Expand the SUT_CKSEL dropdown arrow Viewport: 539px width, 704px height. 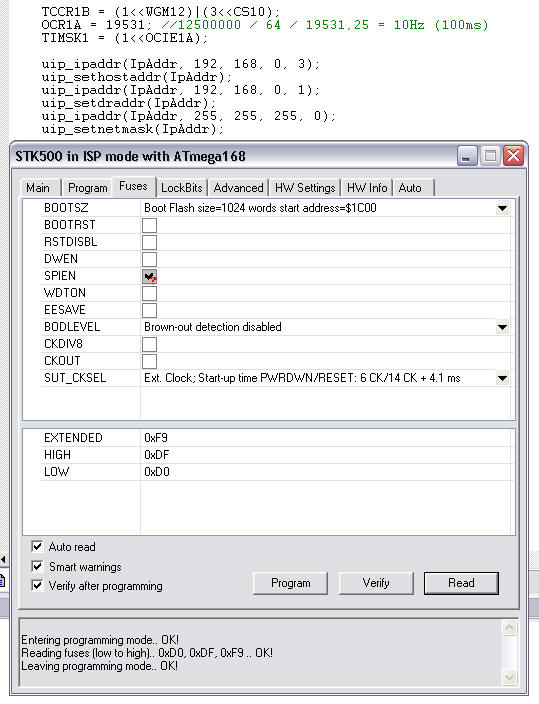(503, 378)
